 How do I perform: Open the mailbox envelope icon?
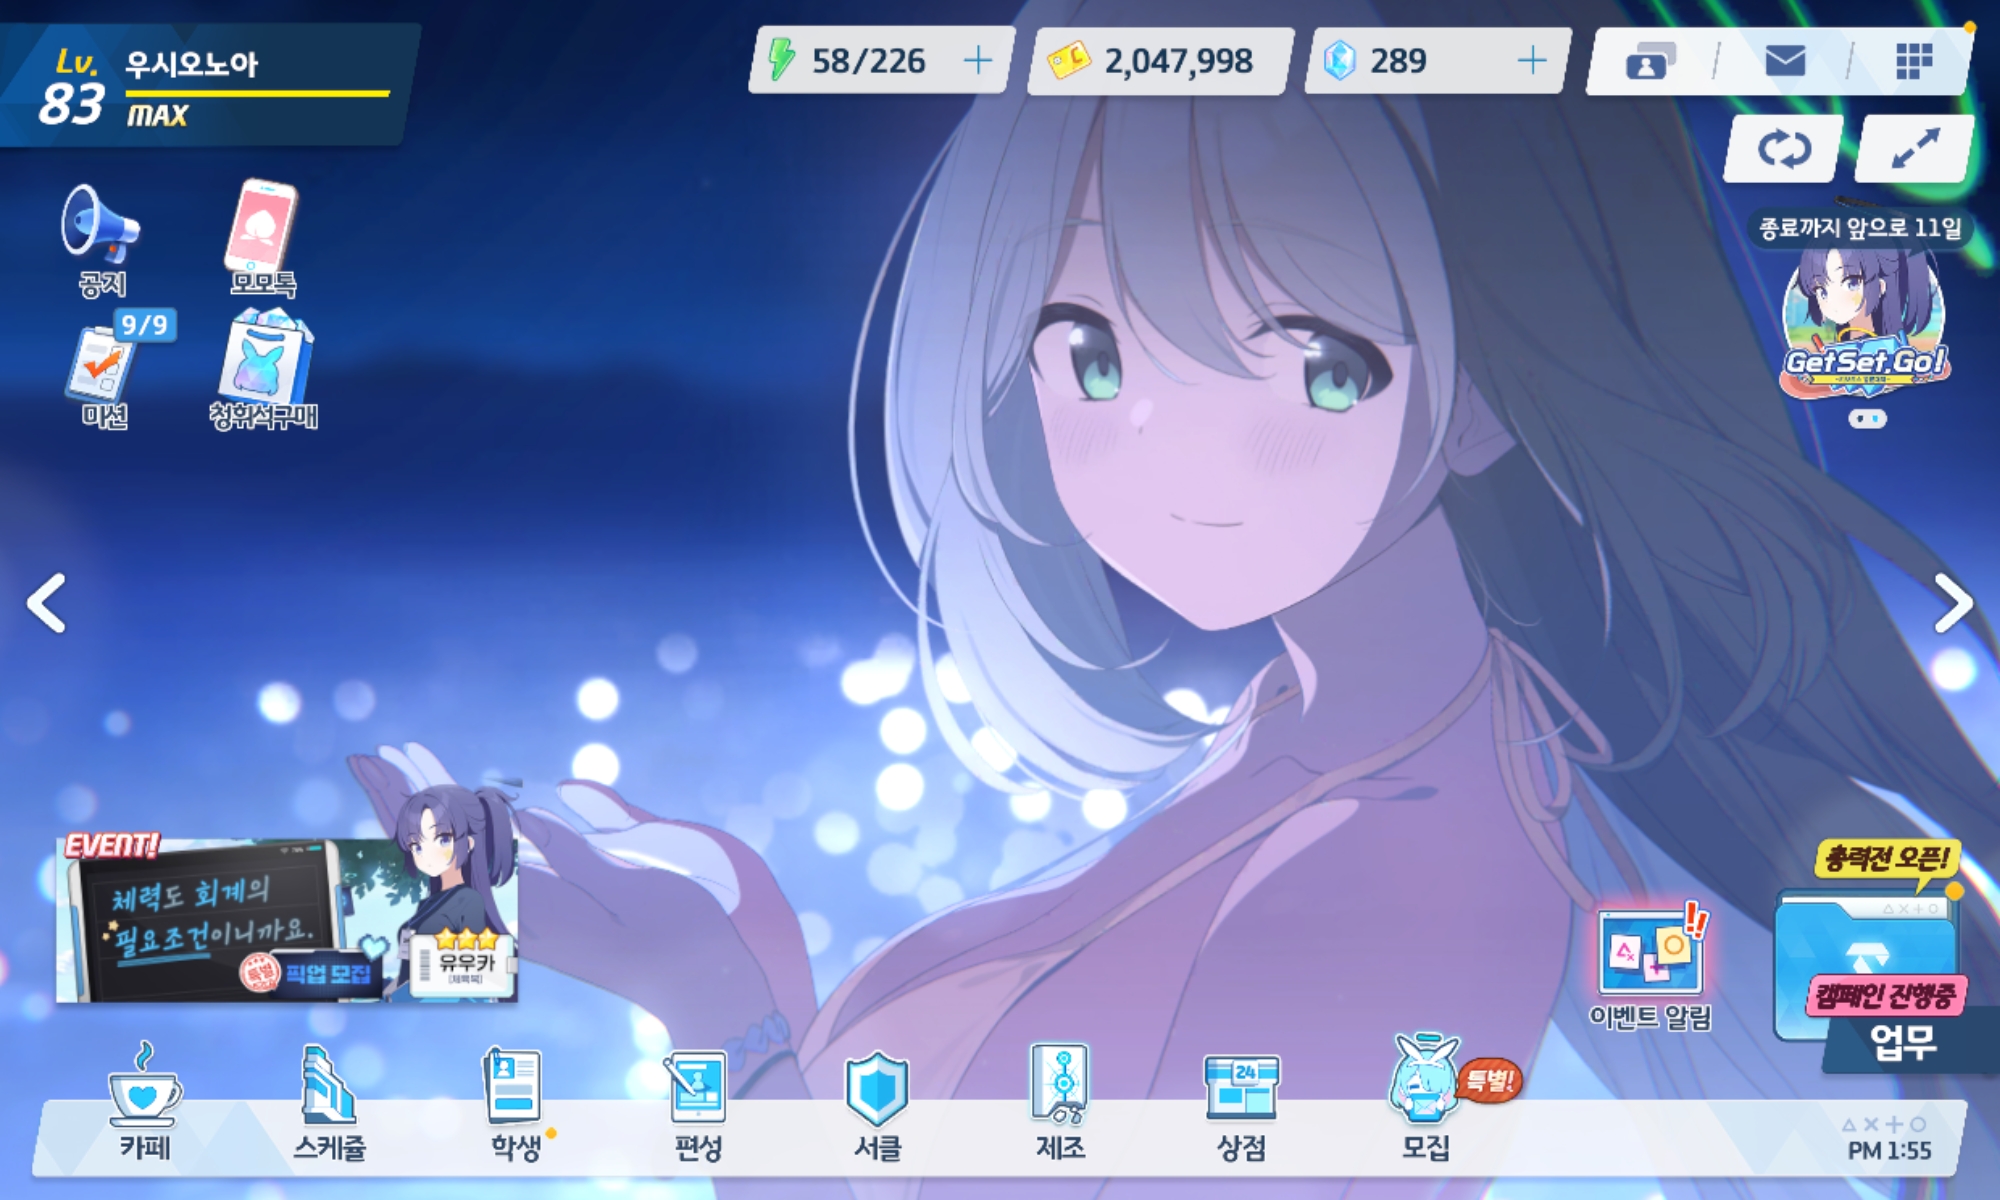coord(1785,62)
